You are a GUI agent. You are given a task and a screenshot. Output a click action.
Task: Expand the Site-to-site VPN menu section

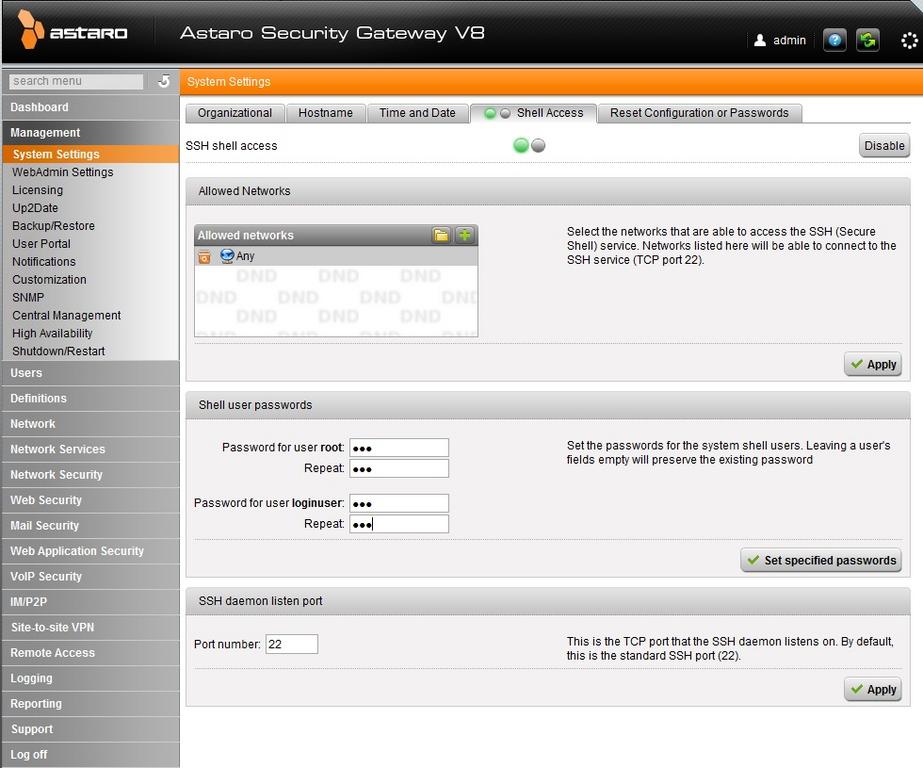(x=52, y=627)
